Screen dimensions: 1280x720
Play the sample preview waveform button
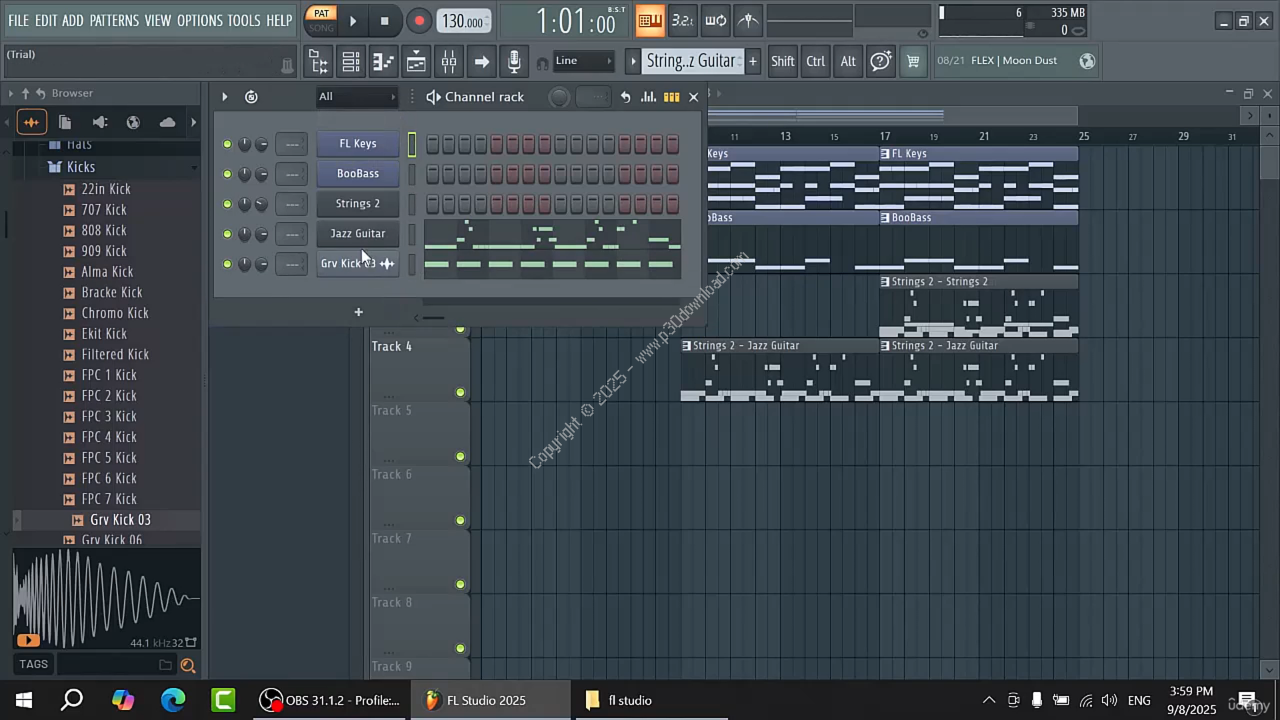(x=27, y=640)
